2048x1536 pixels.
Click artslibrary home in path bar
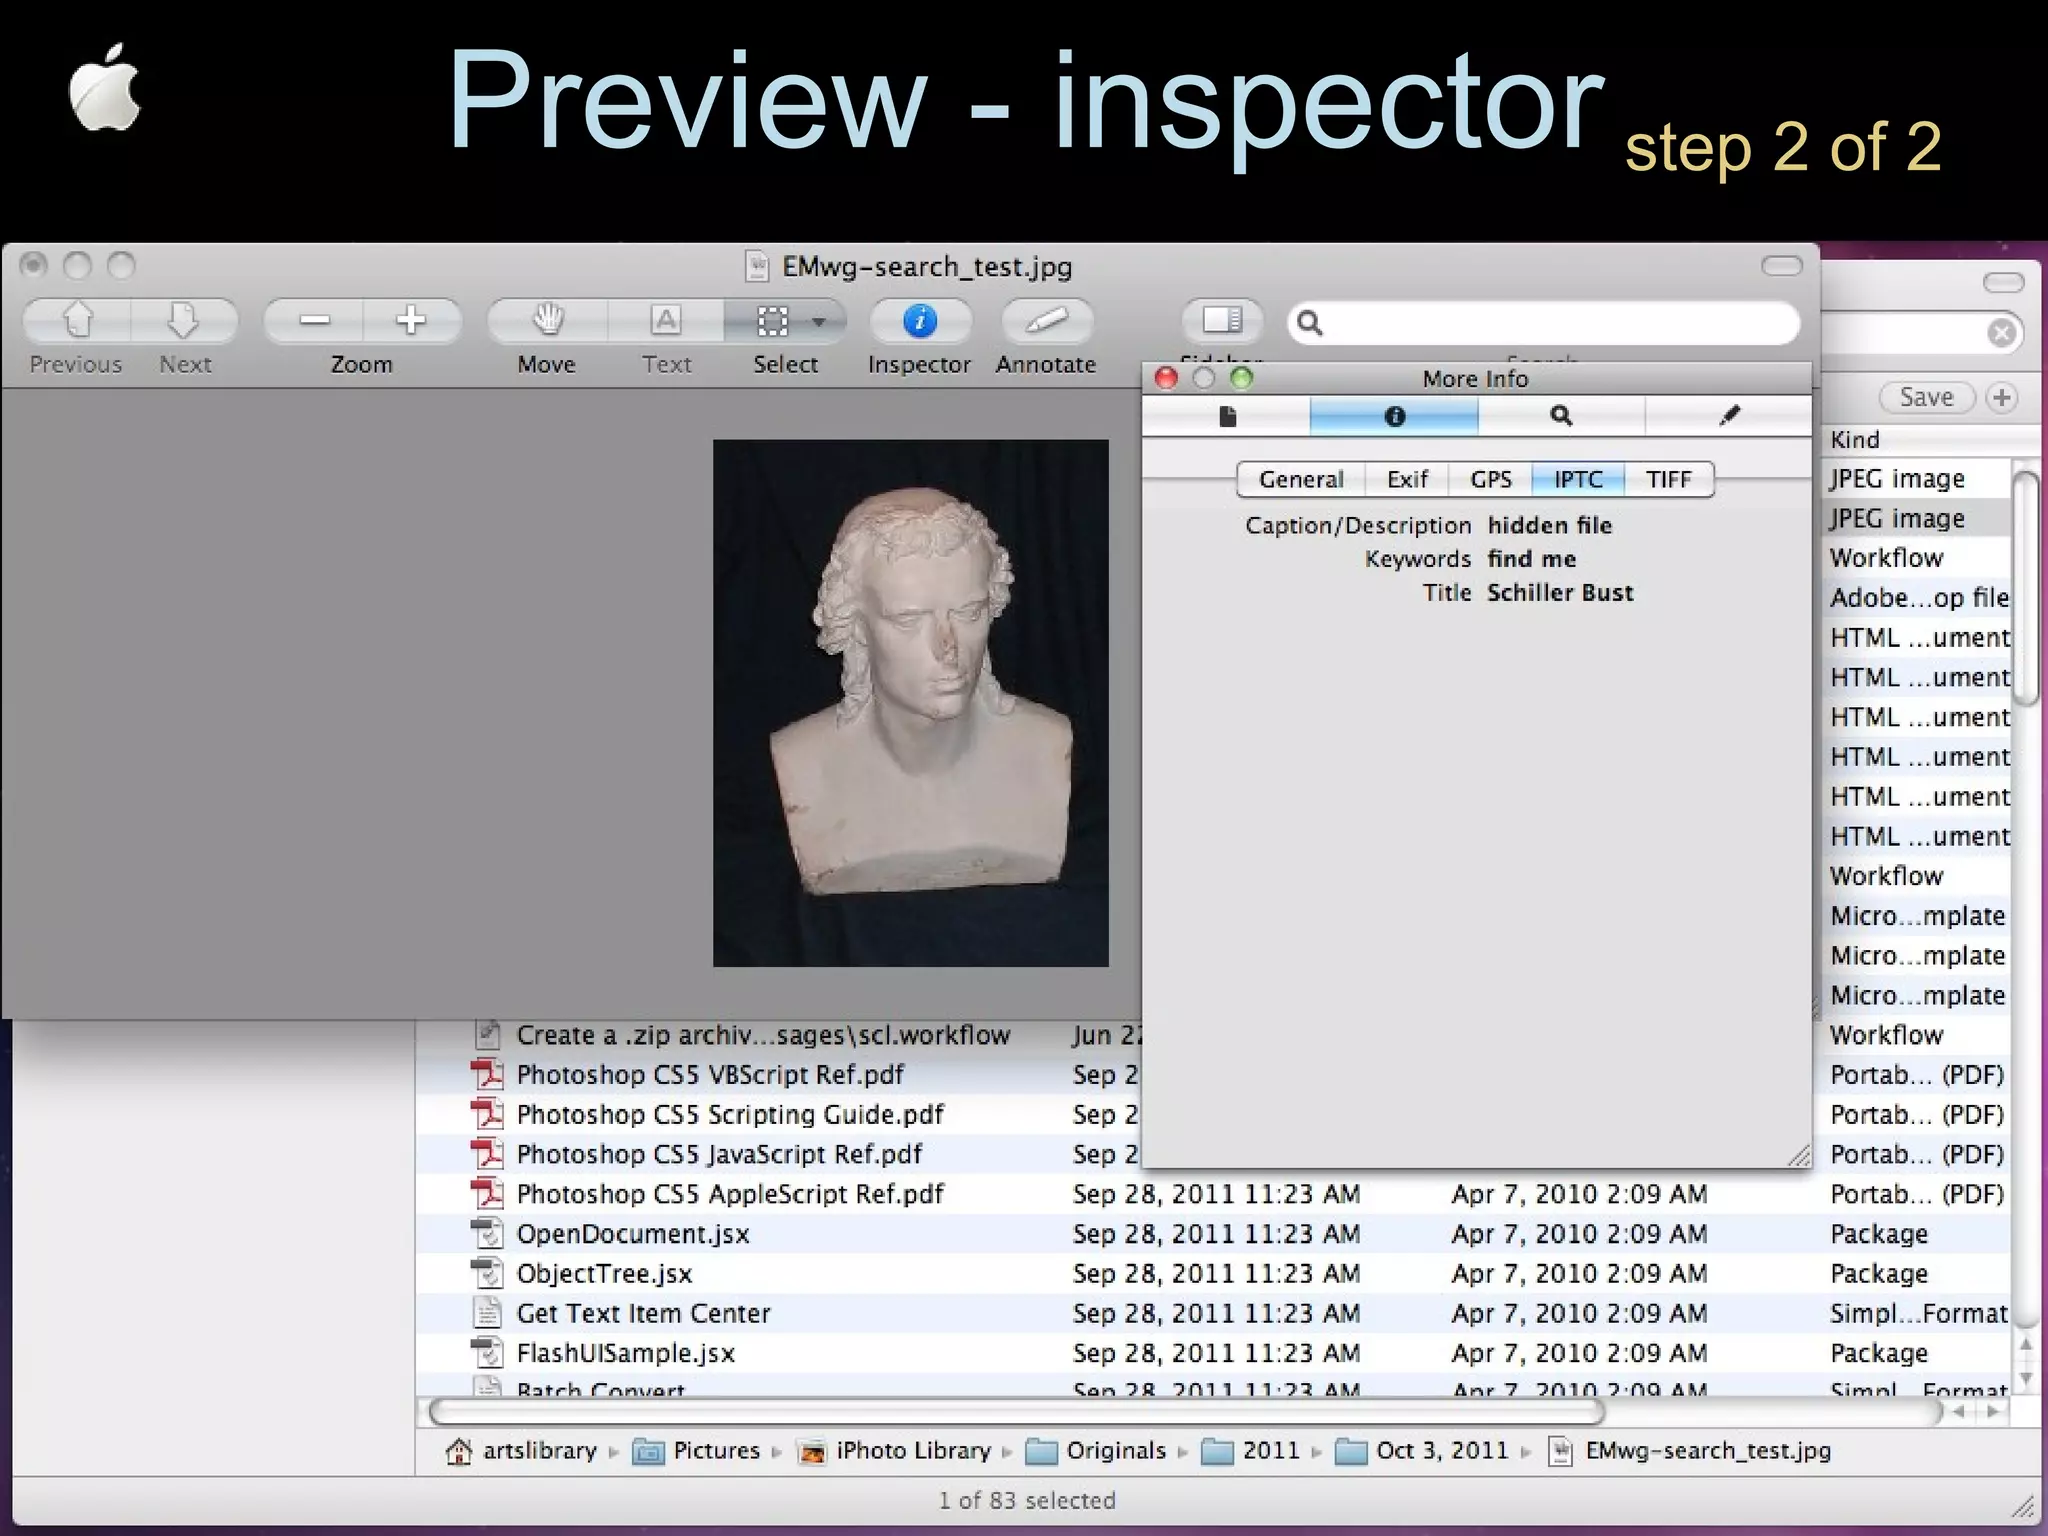[x=522, y=1451]
